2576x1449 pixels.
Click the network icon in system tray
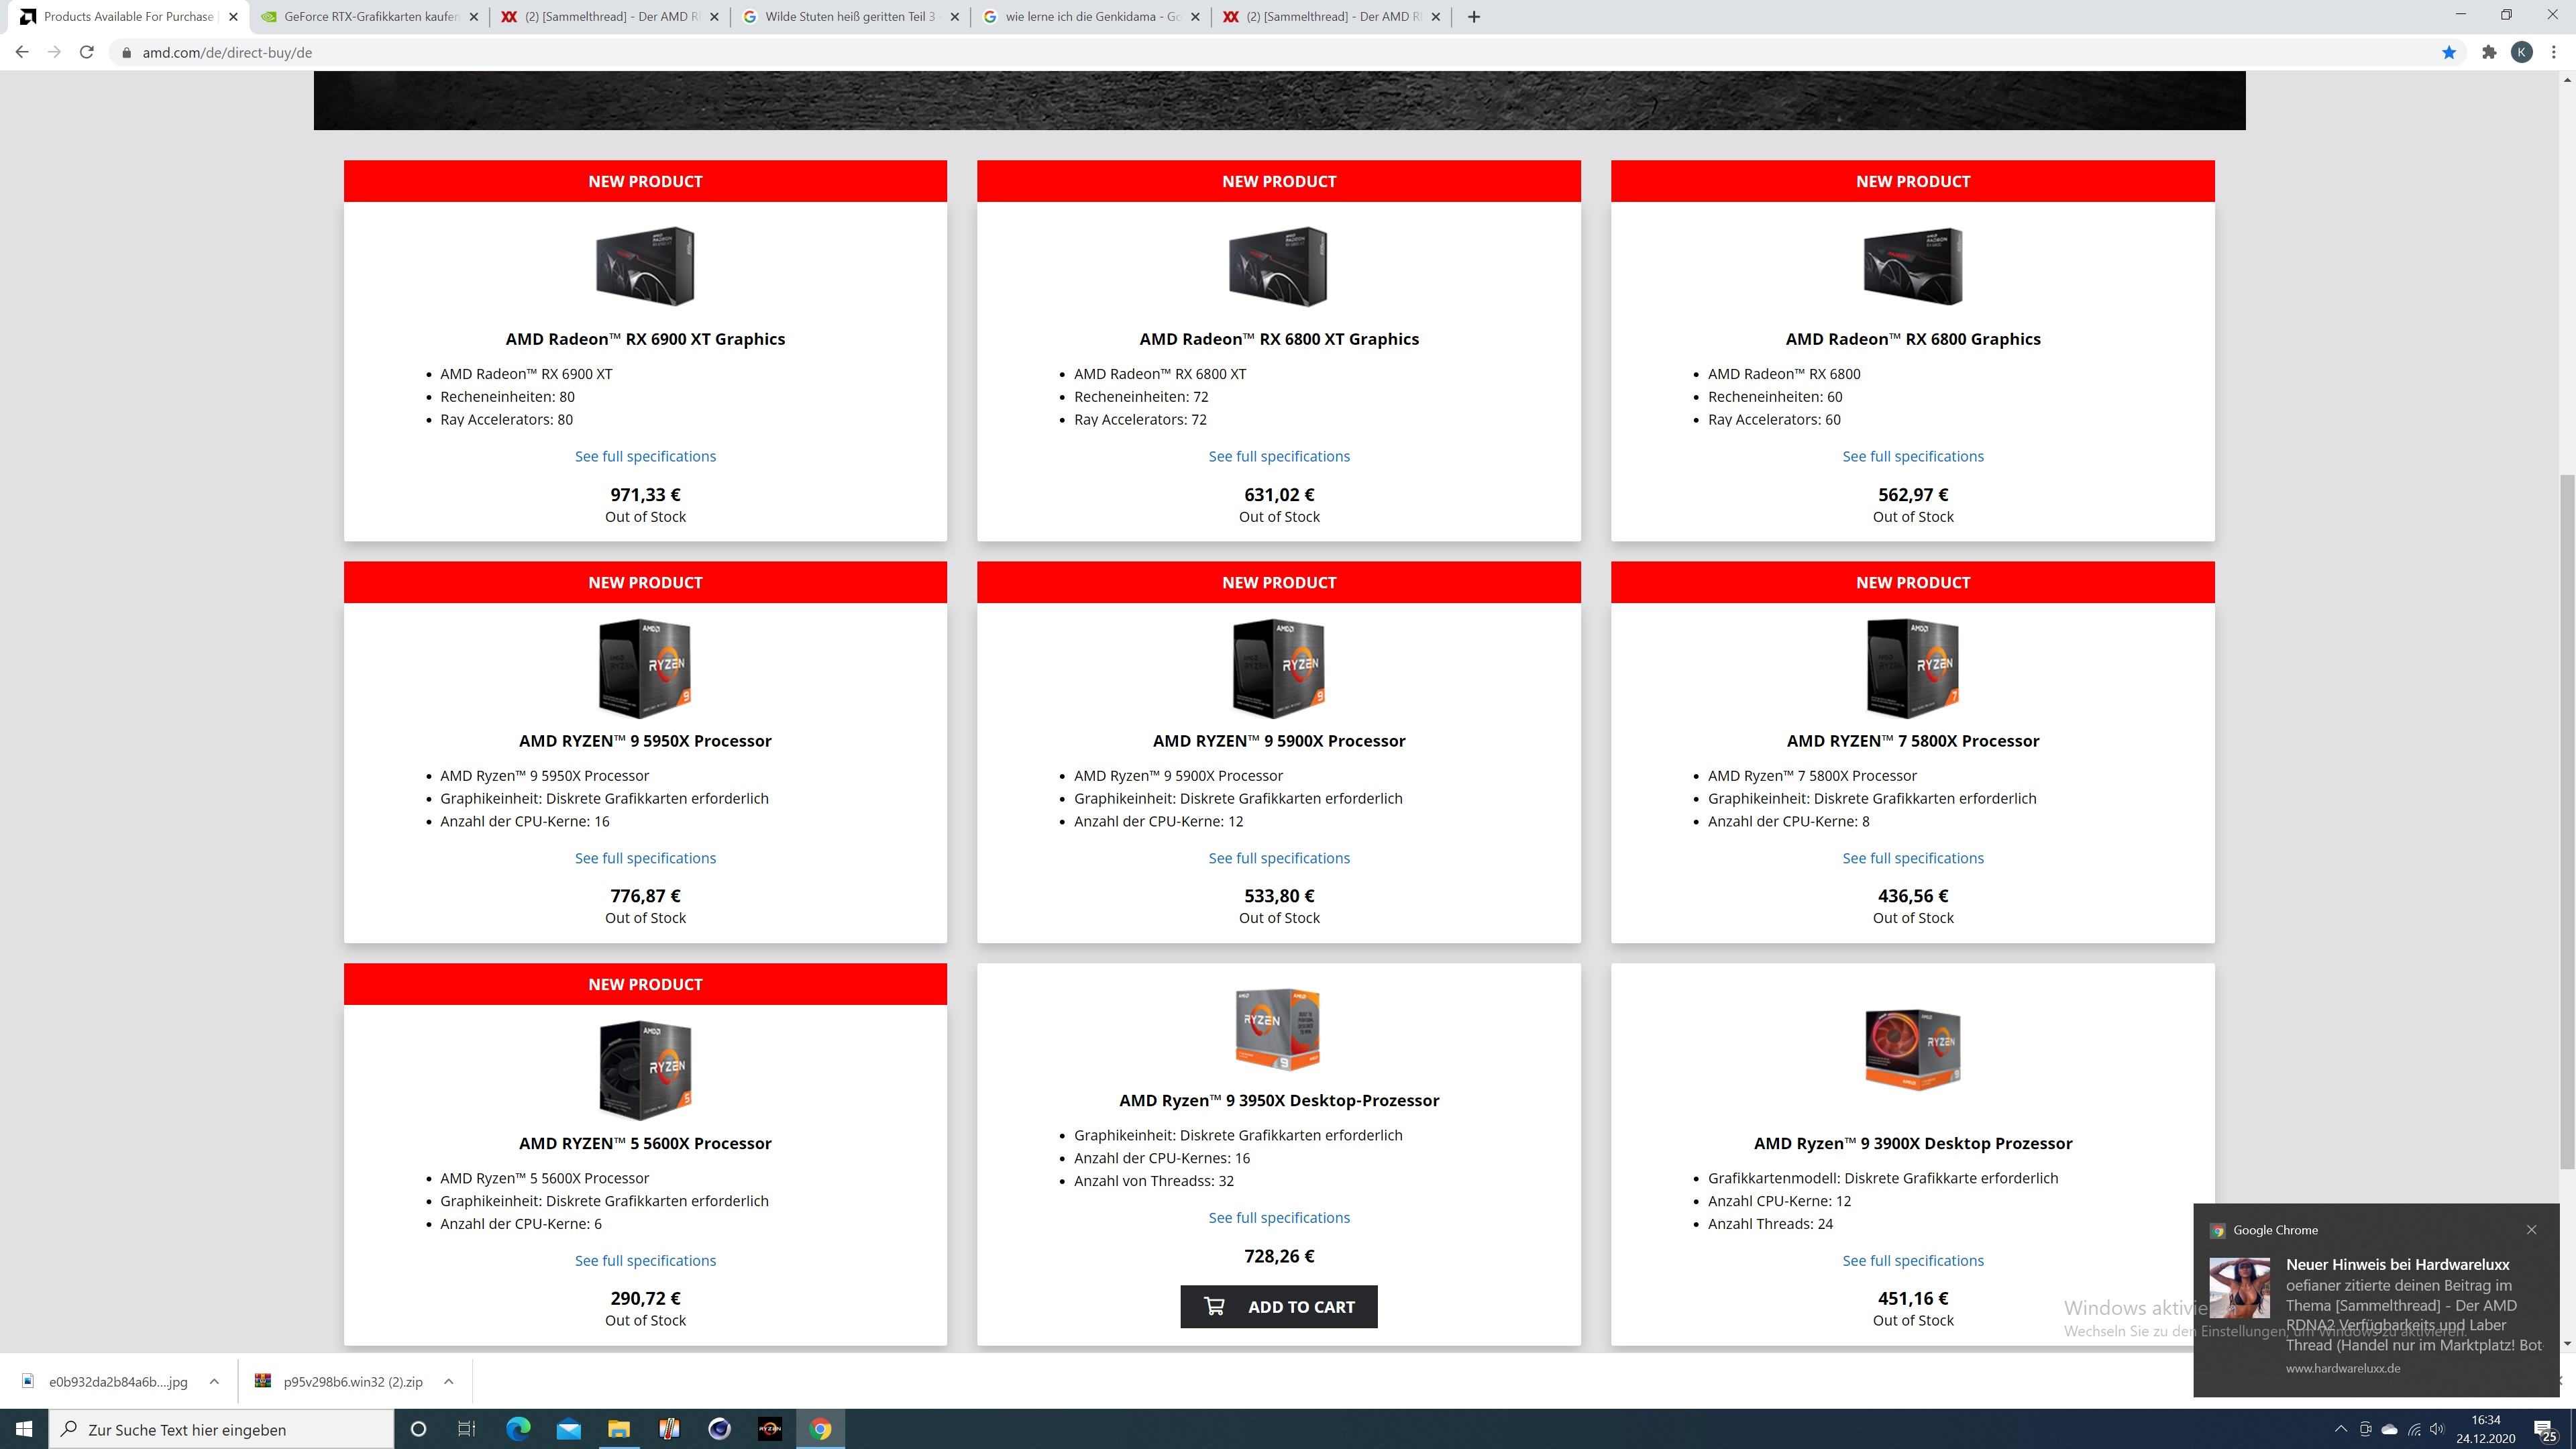pos(2414,1429)
